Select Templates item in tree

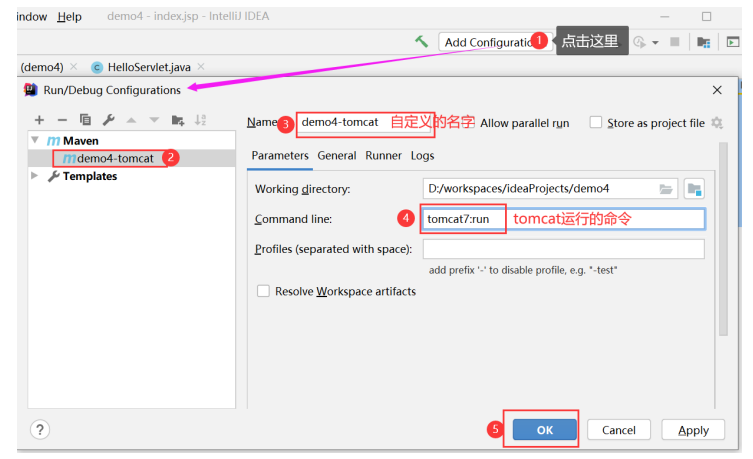click(x=90, y=176)
